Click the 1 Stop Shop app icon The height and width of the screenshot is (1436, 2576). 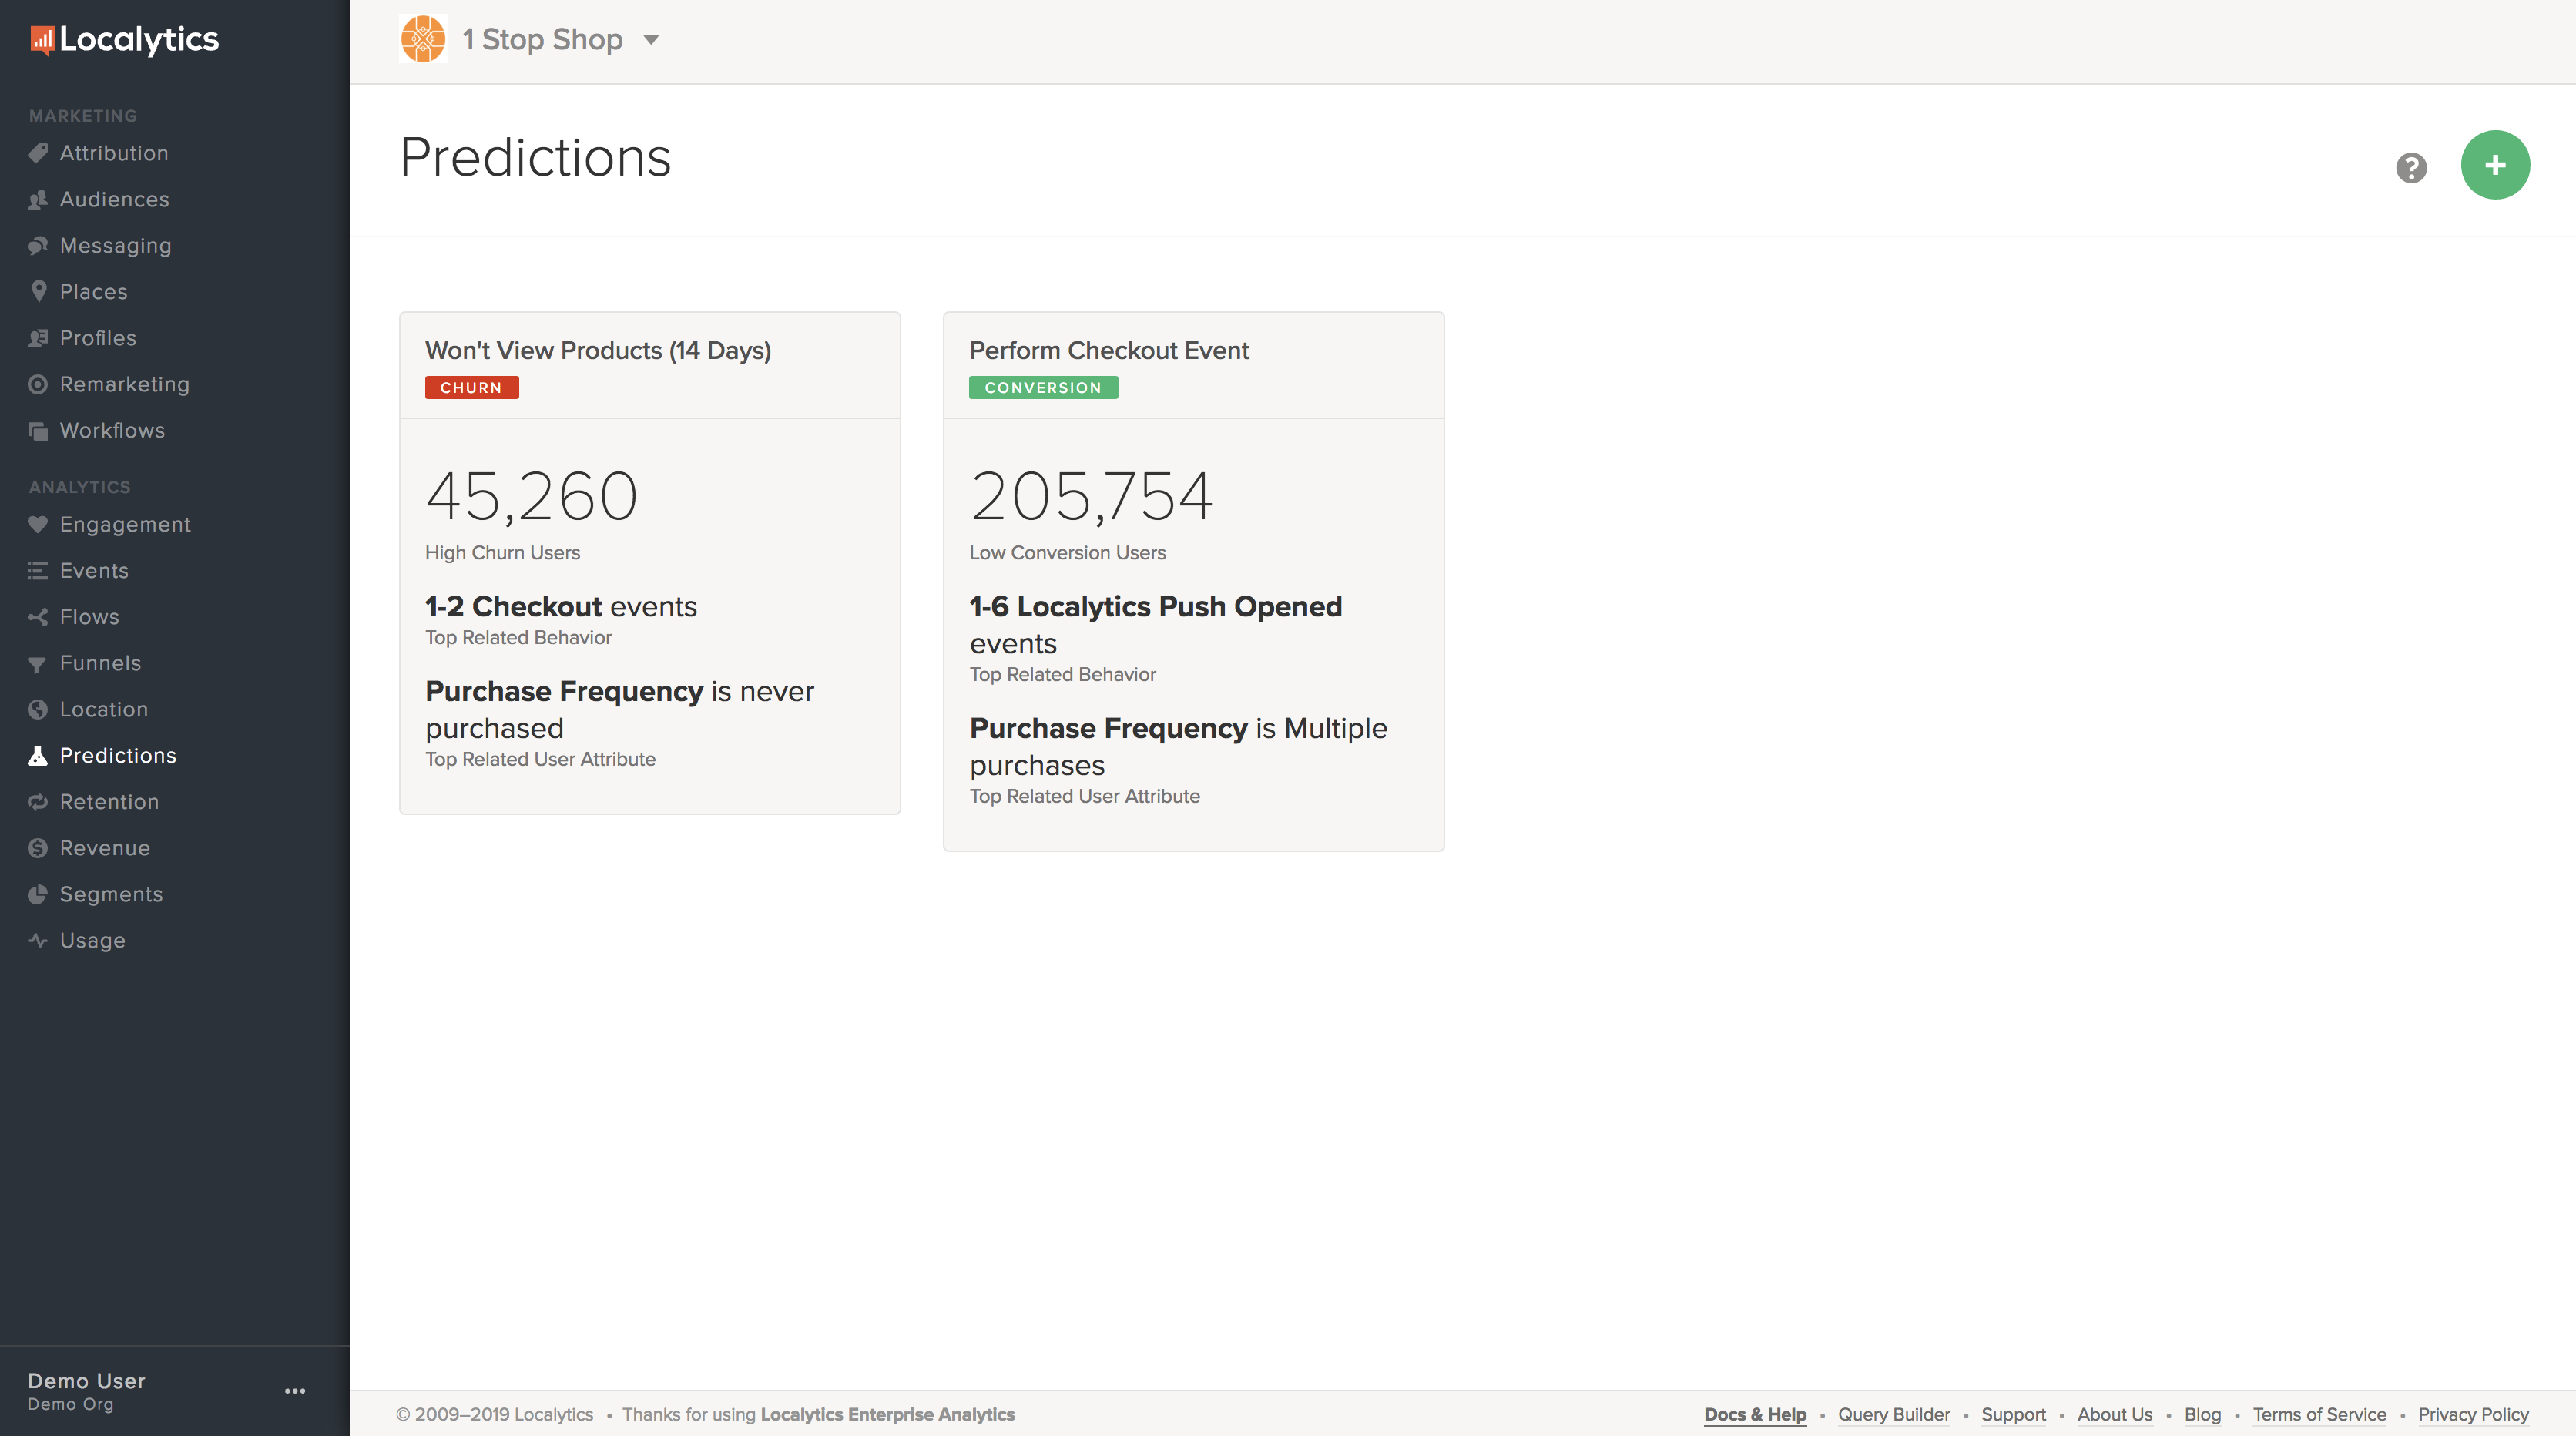pyautogui.click(x=423, y=40)
